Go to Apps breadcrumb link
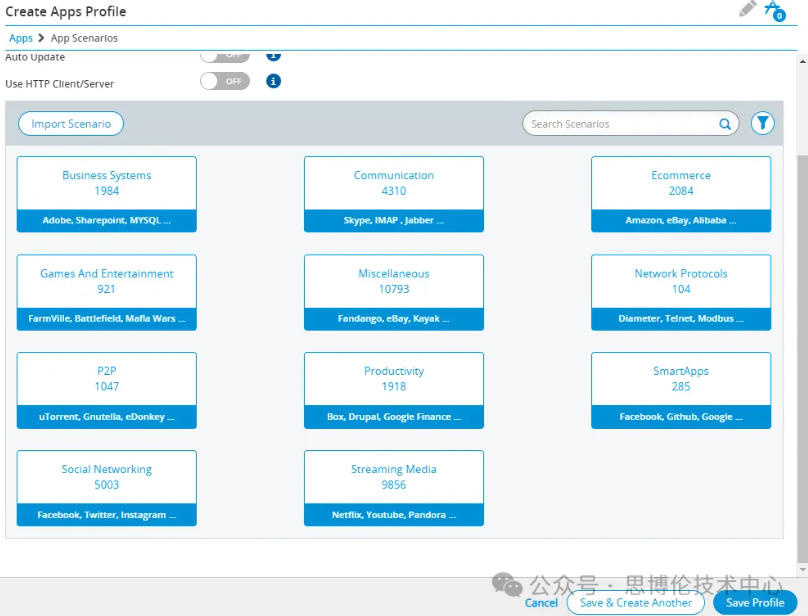Image resolution: width=808 pixels, height=616 pixels. pyautogui.click(x=21, y=38)
